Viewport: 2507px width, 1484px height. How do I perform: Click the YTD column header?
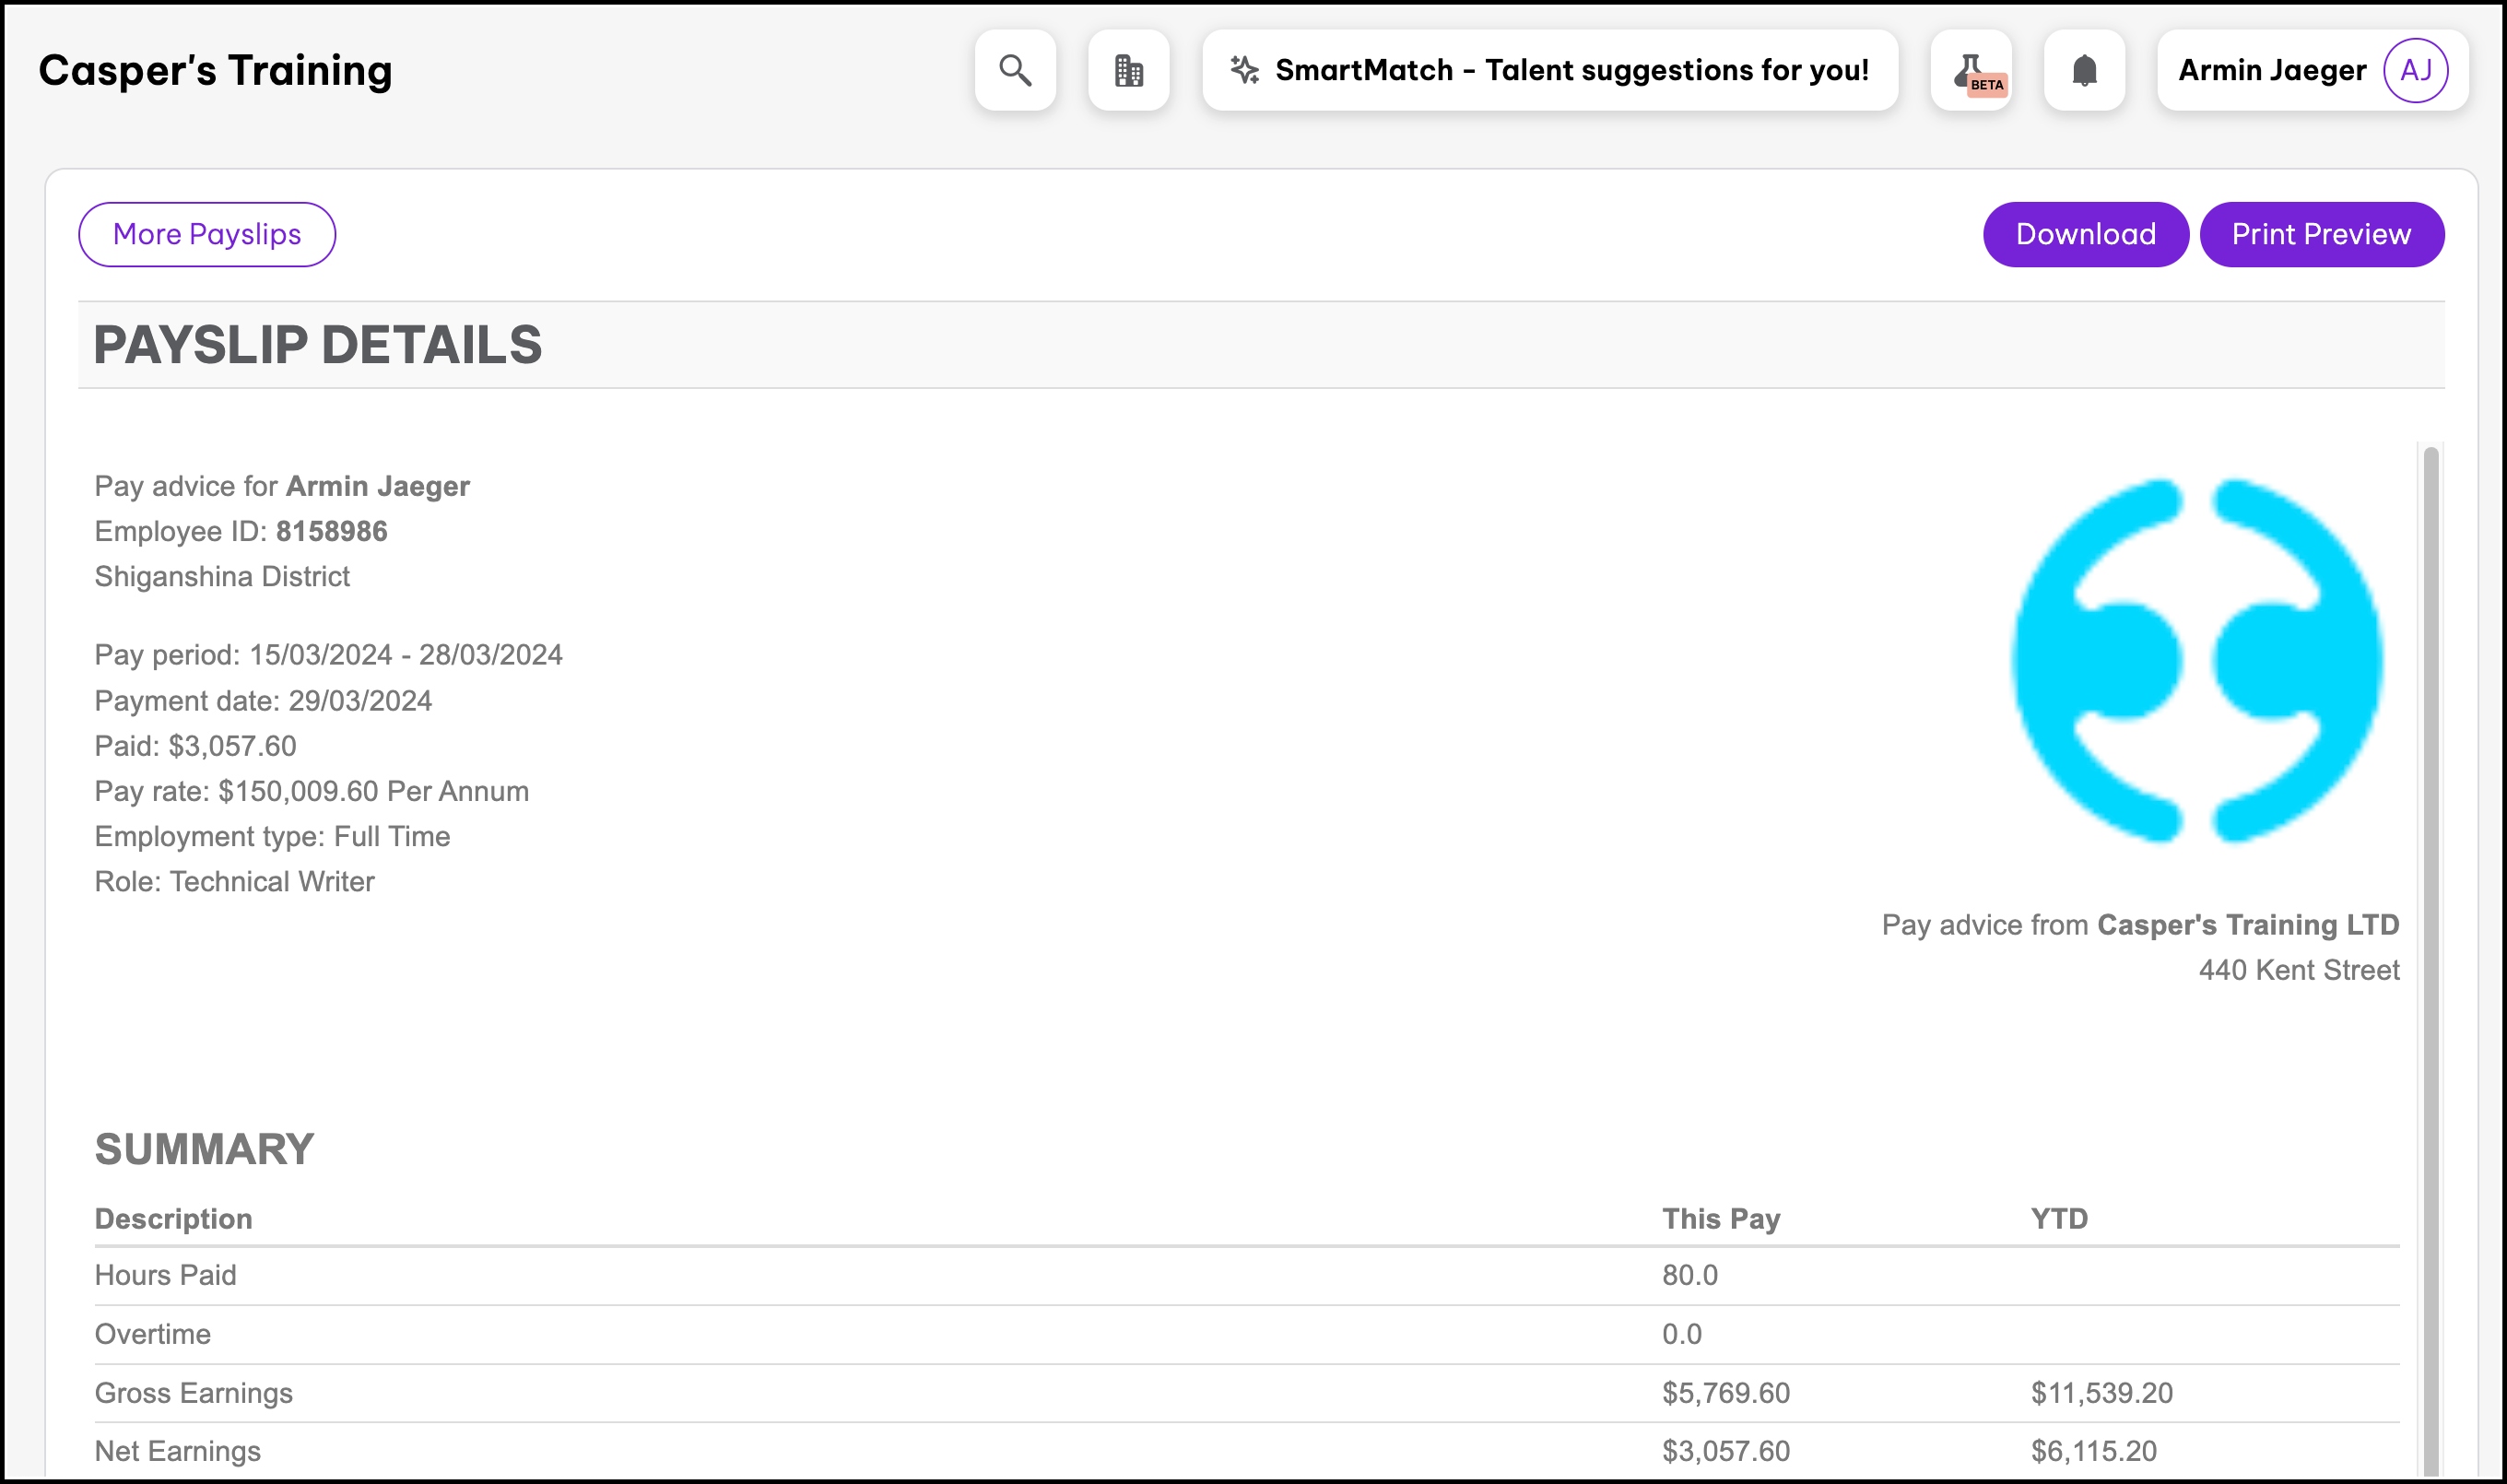[2059, 1218]
